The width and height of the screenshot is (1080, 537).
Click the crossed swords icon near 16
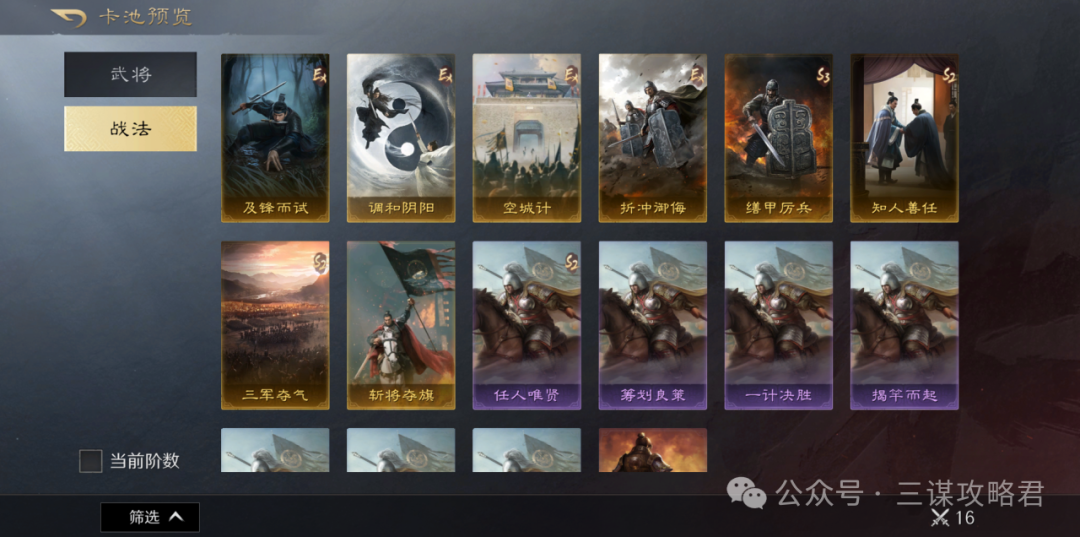[940, 518]
